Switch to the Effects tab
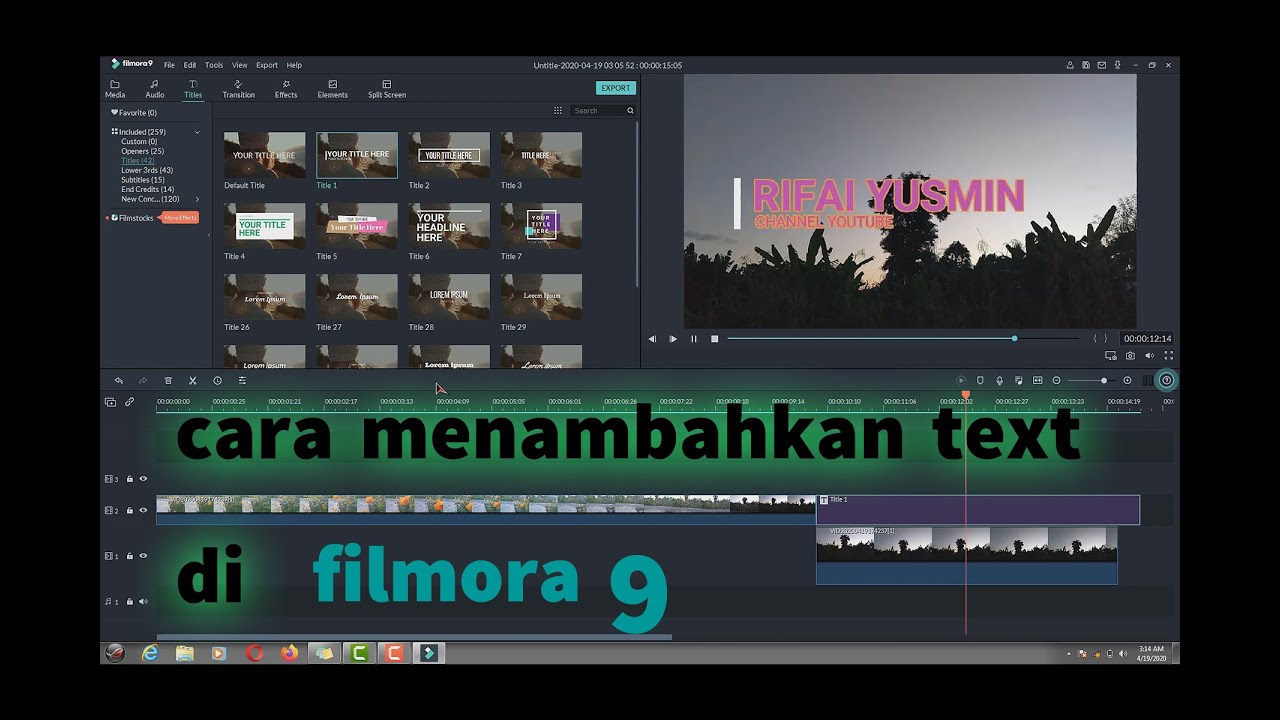This screenshot has width=1280, height=720. click(286, 90)
